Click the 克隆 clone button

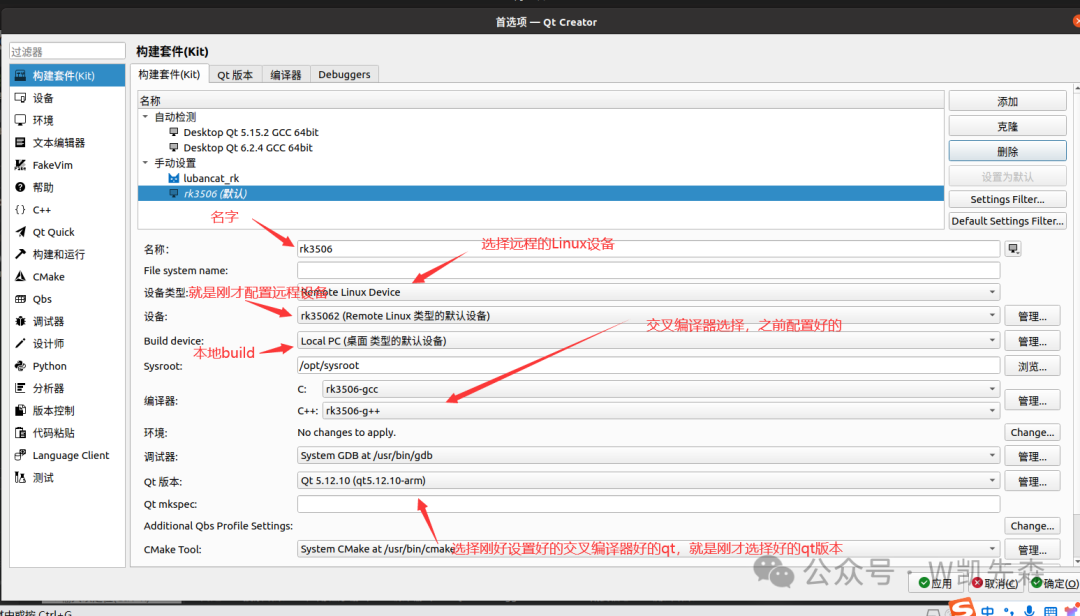coord(1007,127)
